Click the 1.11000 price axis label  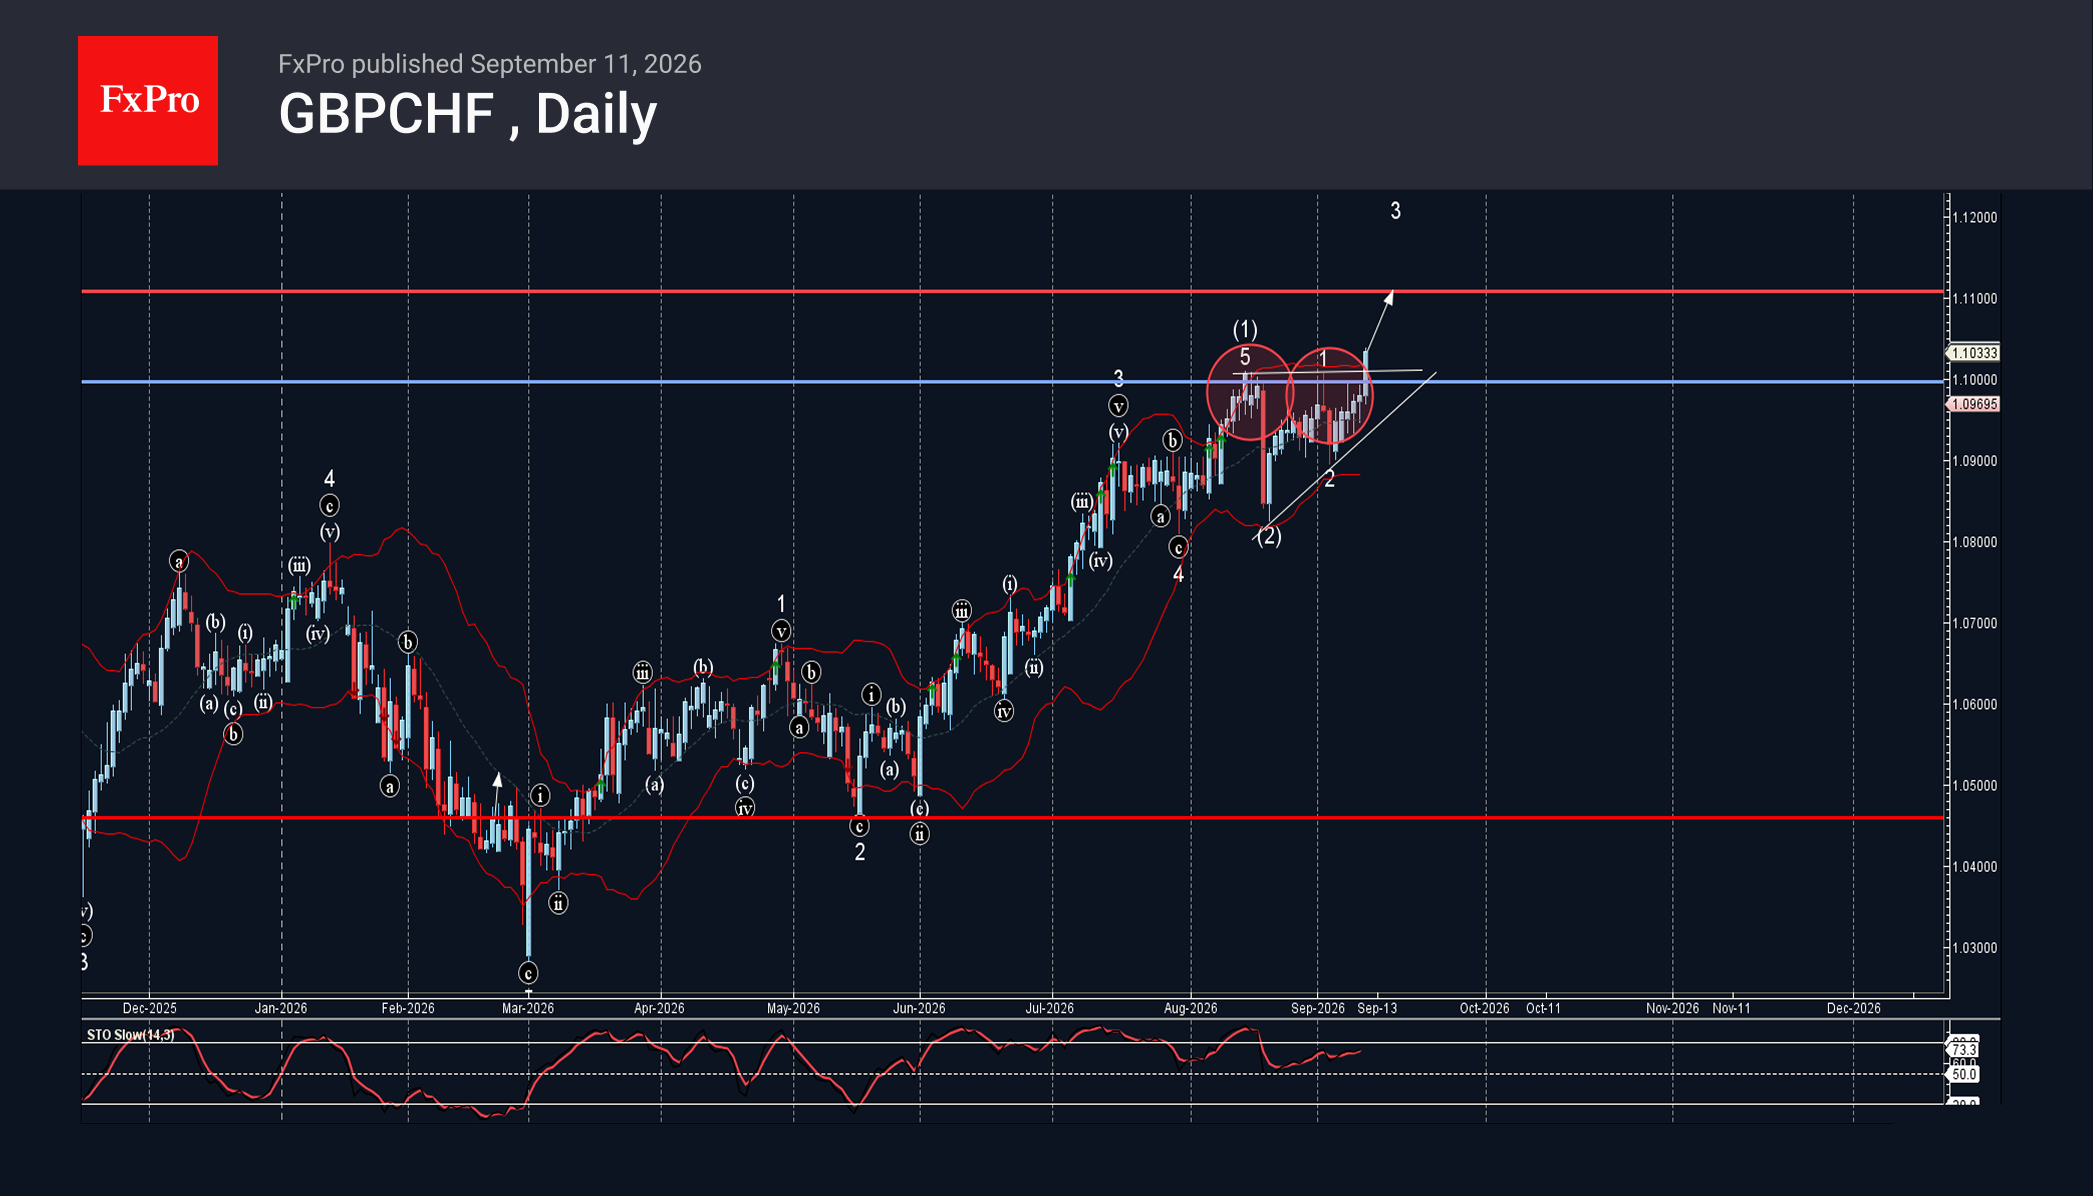pos(1975,299)
